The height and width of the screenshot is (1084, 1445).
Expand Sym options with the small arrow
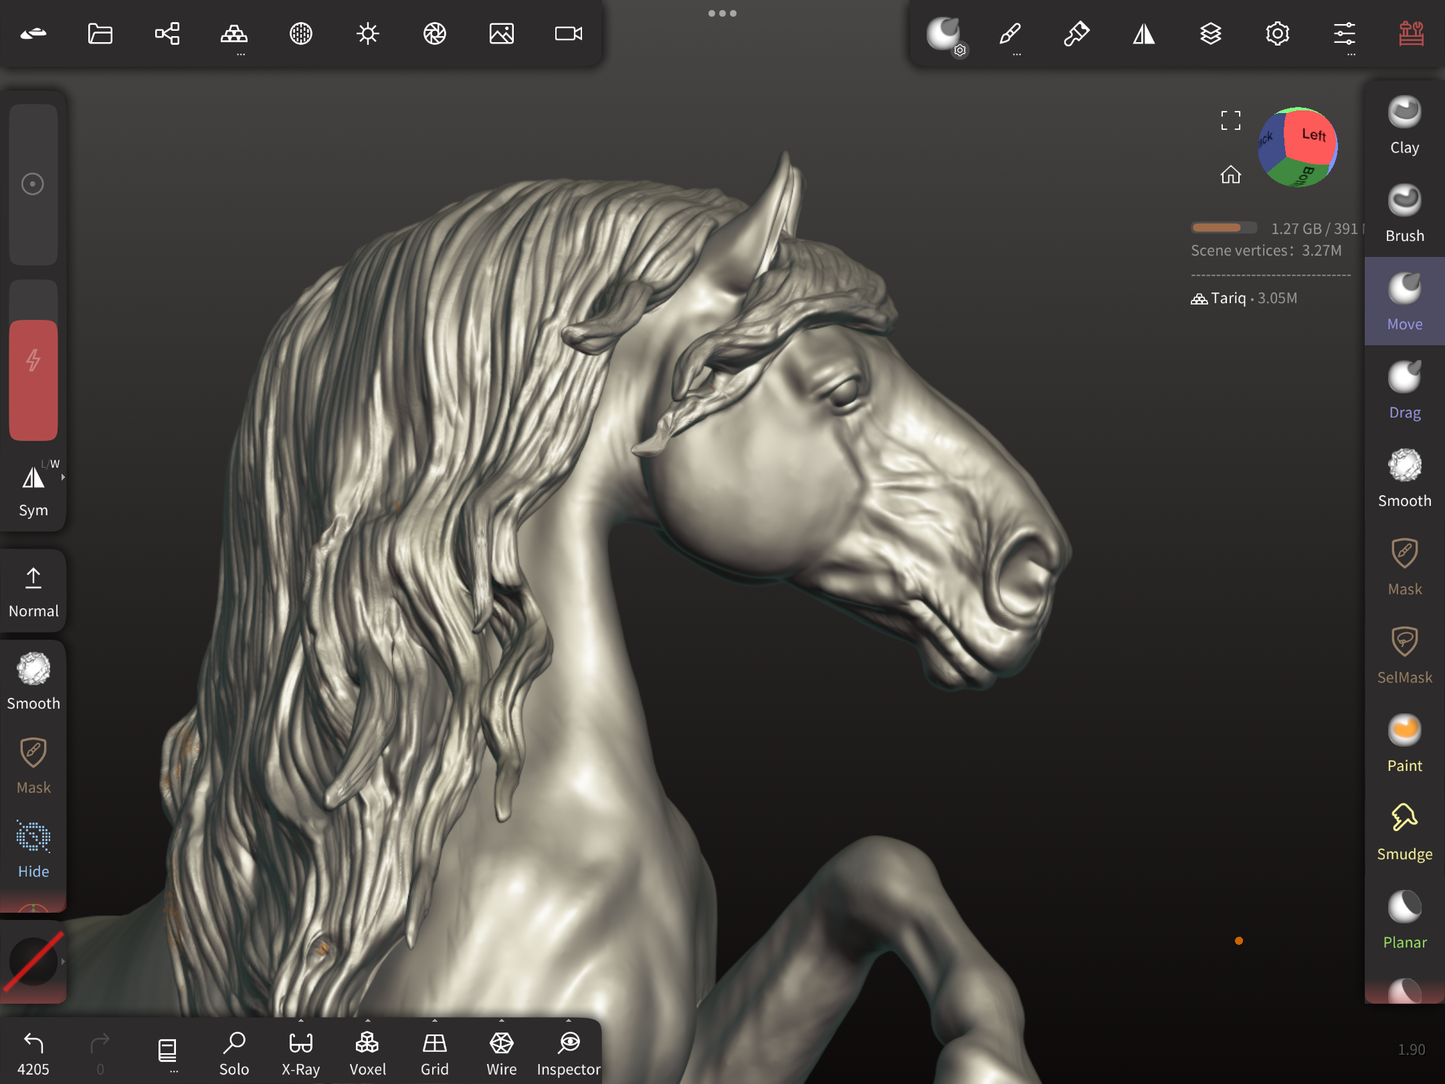coord(63,478)
